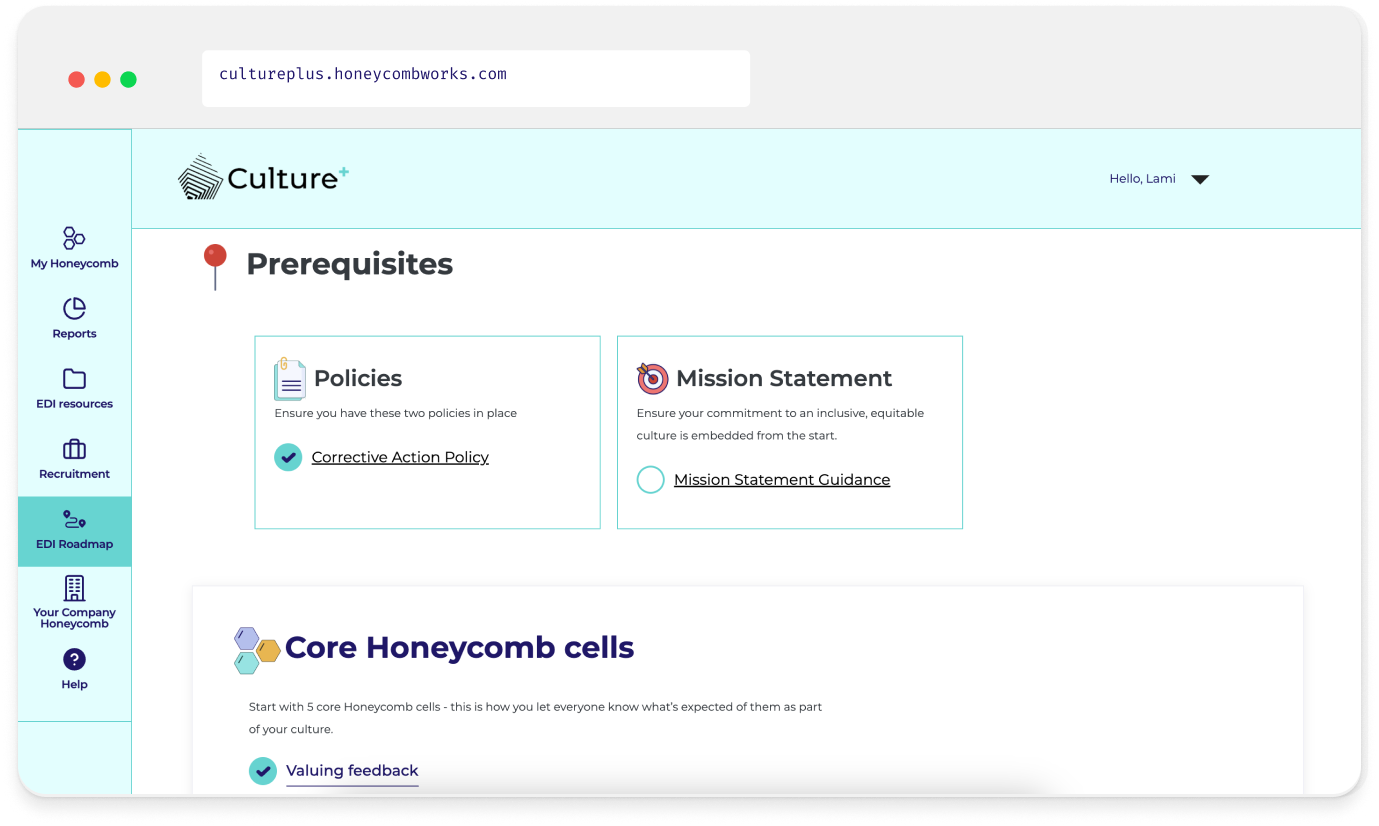Open My Honeycomb hexagon icon
This screenshot has height=826, width=1379.
pos(74,238)
